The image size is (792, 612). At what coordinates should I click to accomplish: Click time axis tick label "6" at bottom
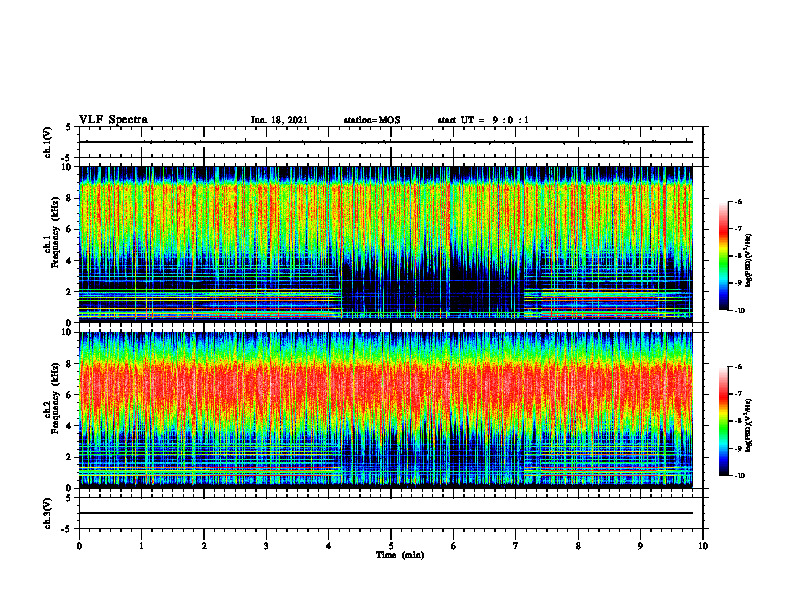pyautogui.click(x=454, y=546)
